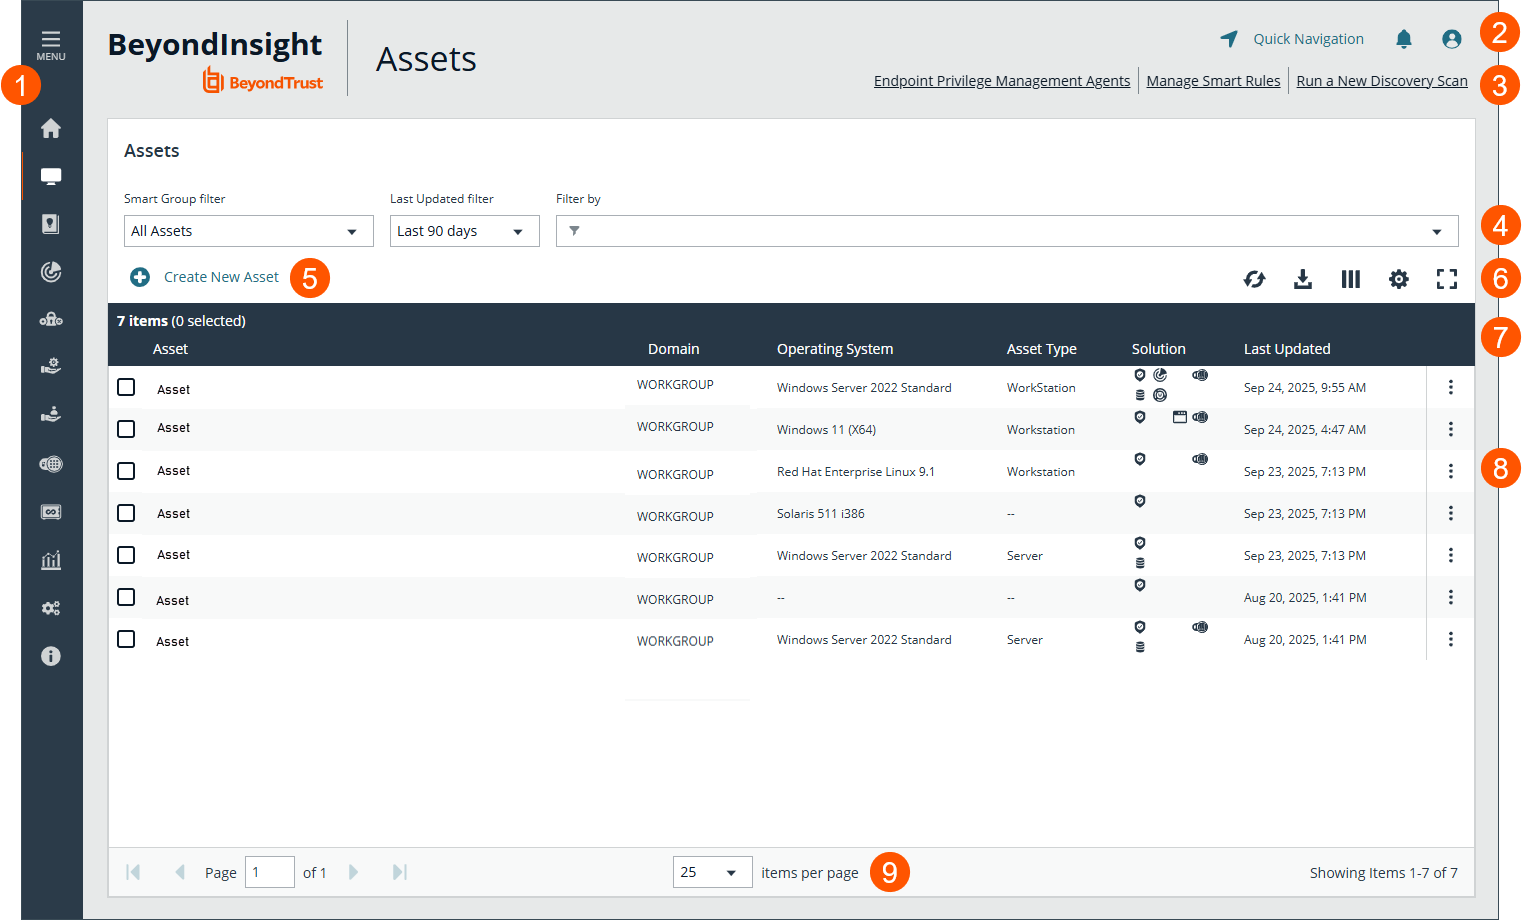Image resolution: width=1522 pixels, height=920 pixels.
Task: Open the hamburger MENU button
Action: [51, 45]
